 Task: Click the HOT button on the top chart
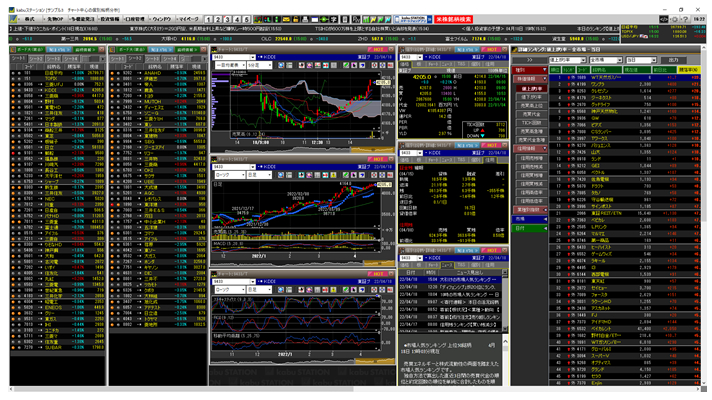tap(378, 49)
